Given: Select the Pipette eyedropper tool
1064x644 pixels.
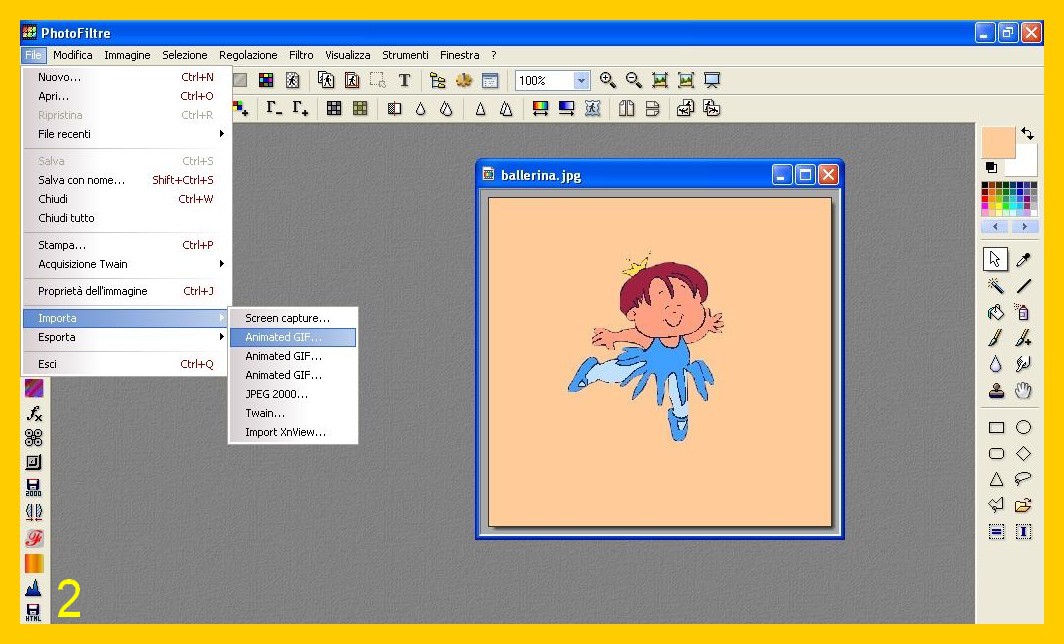Looking at the screenshot, I should (1023, 260).
